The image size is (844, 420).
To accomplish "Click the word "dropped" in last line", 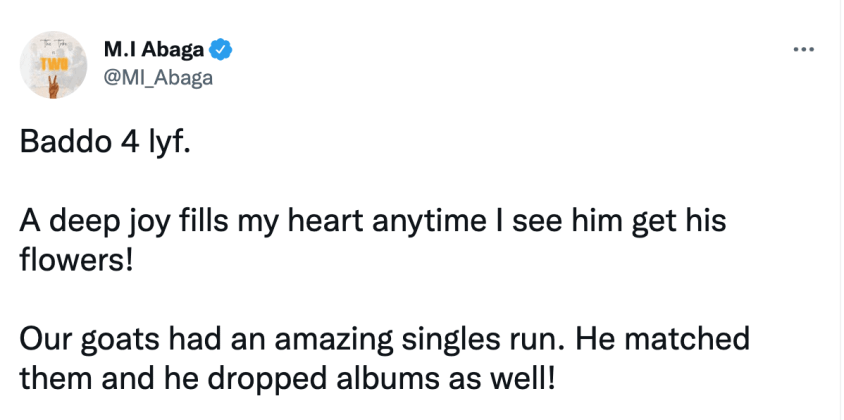I will 251,376.
